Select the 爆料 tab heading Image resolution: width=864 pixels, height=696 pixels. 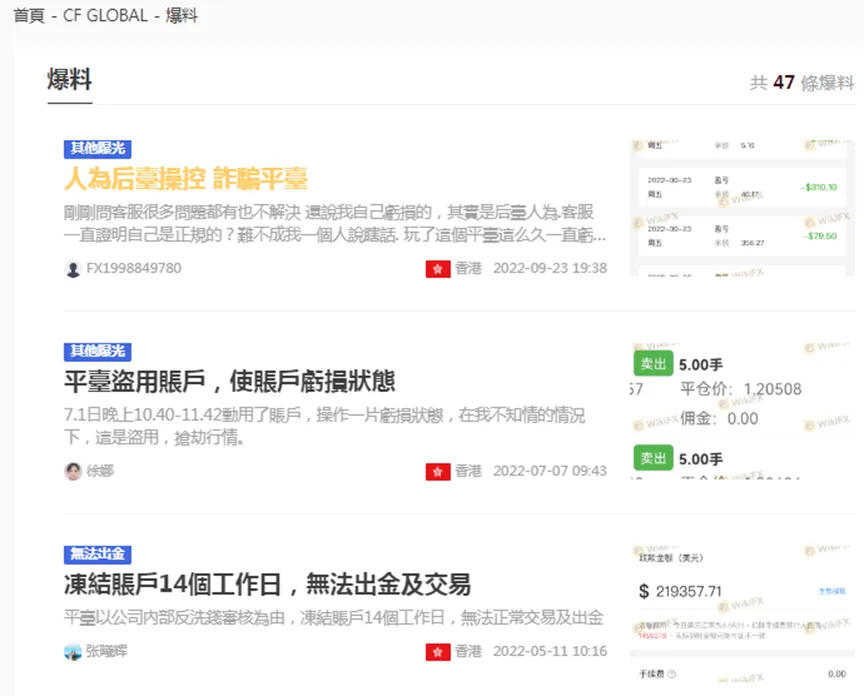69,80
